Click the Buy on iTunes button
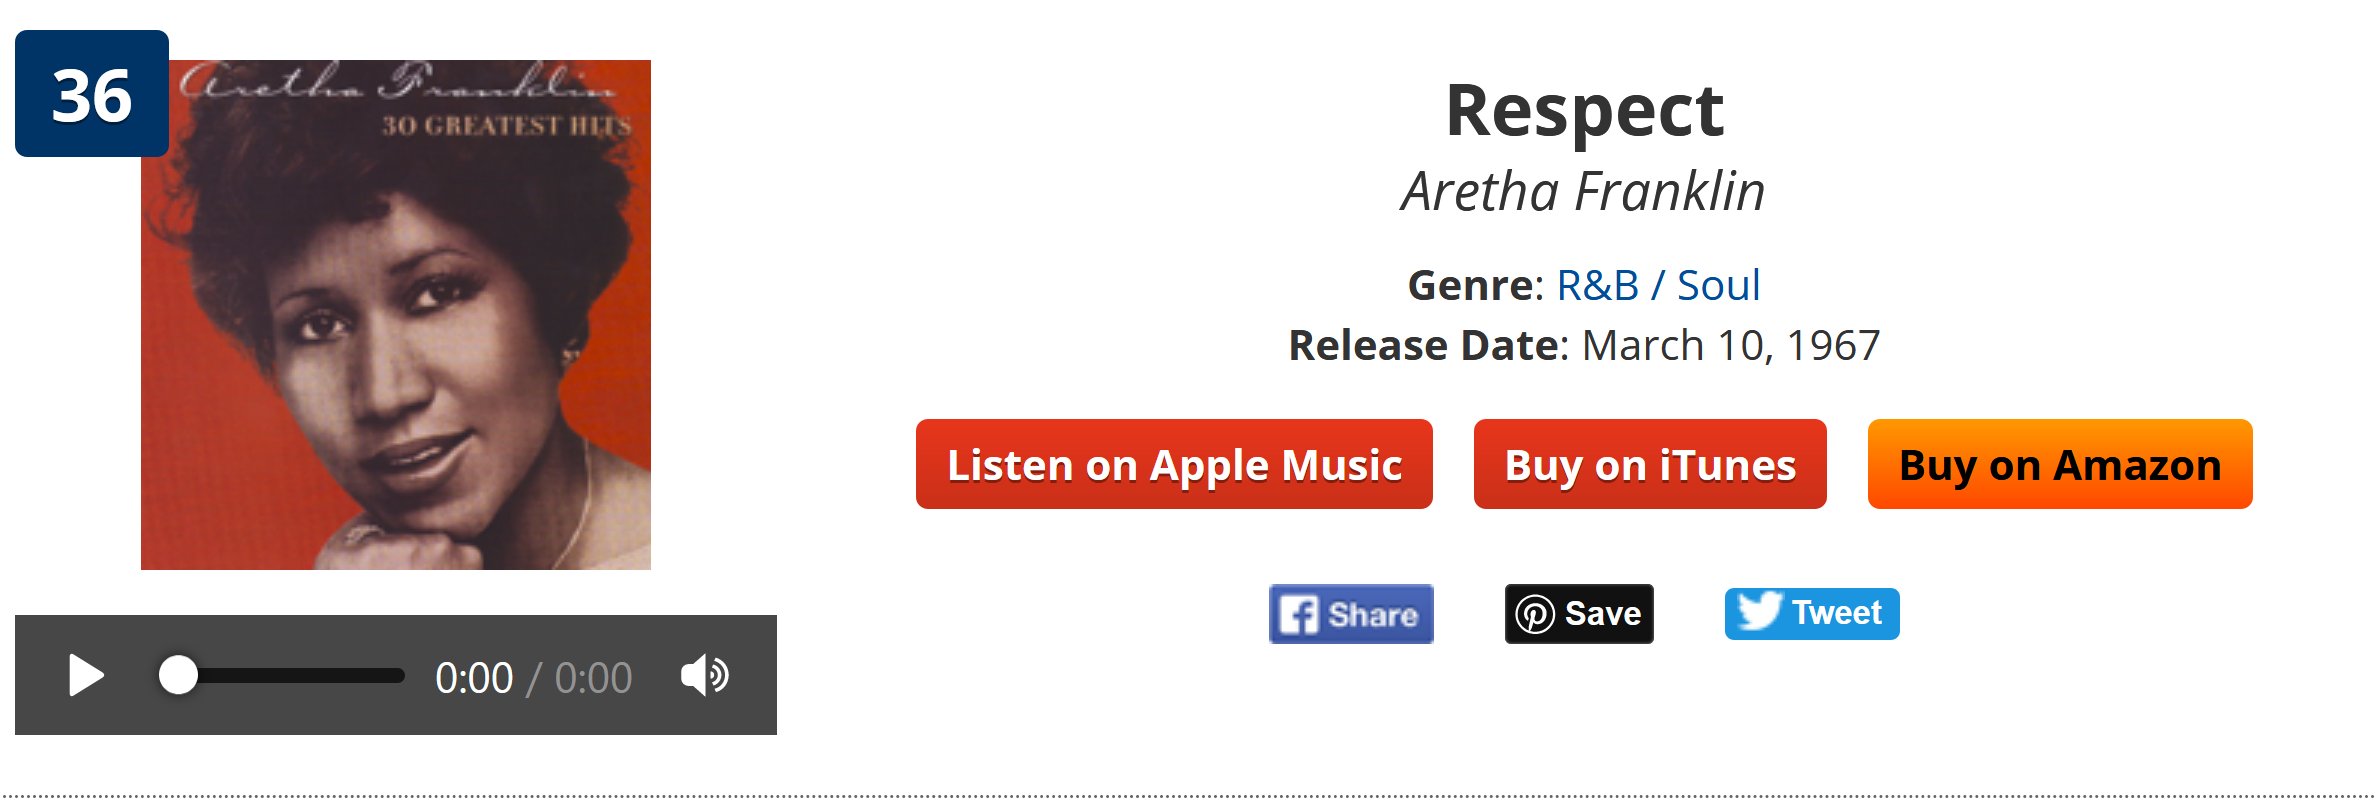2376x798 pixels. coord(1650,465)
